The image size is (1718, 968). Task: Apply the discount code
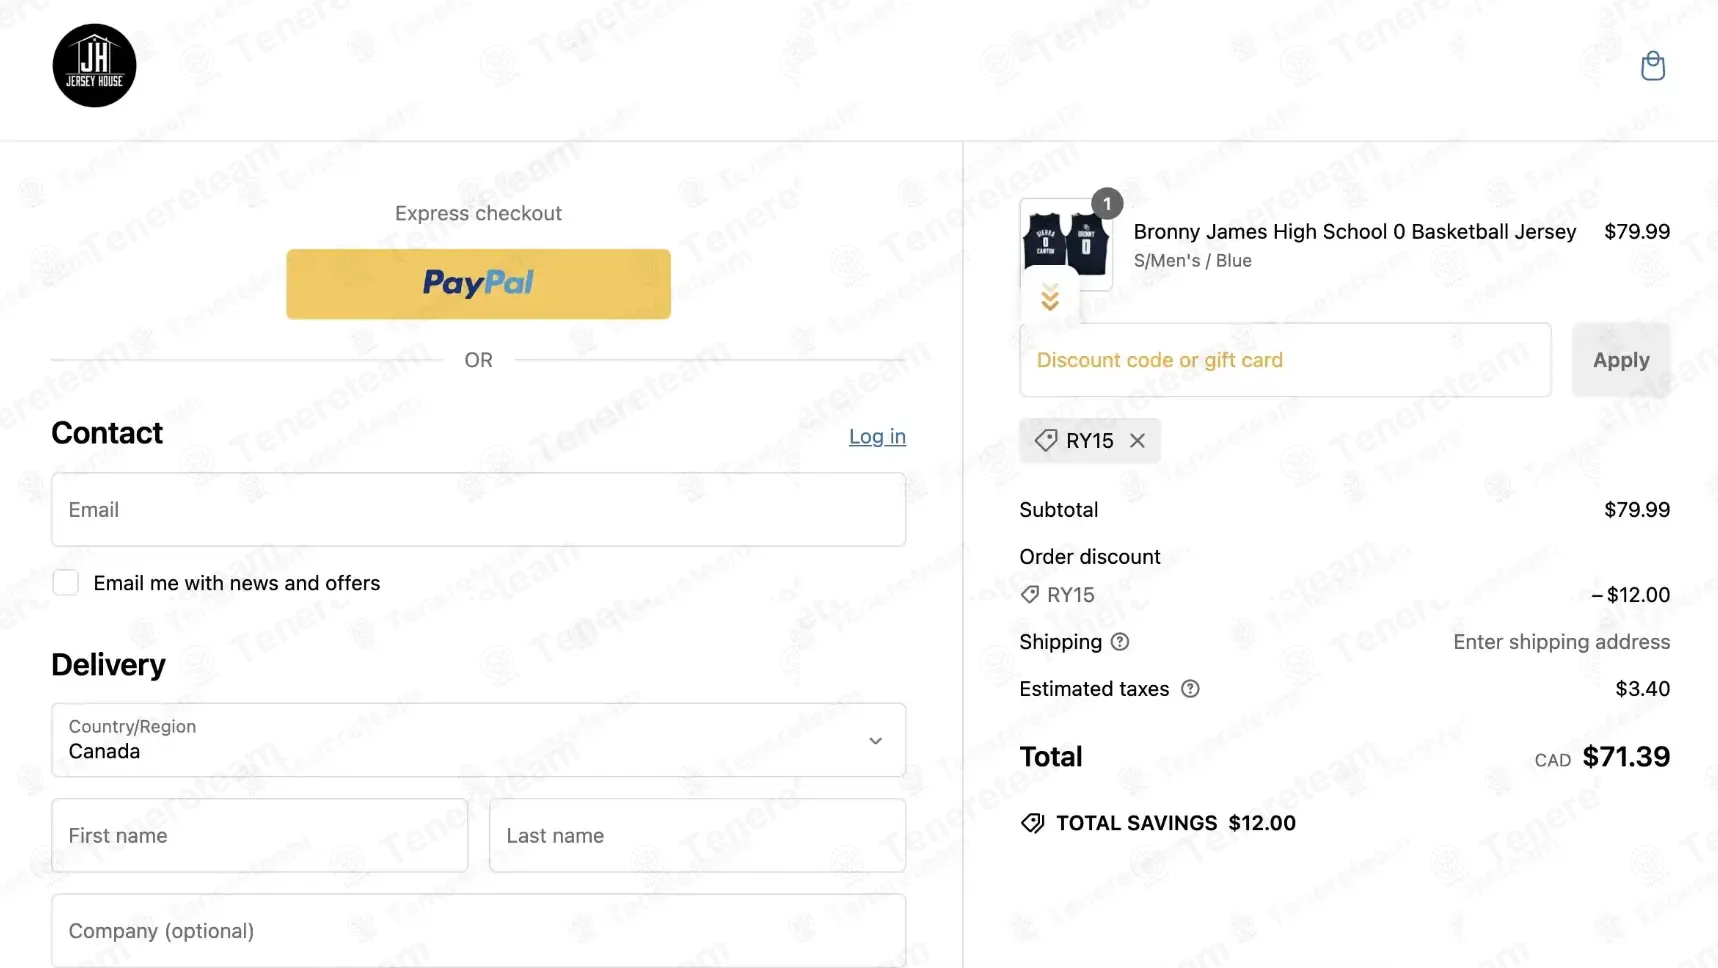1621,360
